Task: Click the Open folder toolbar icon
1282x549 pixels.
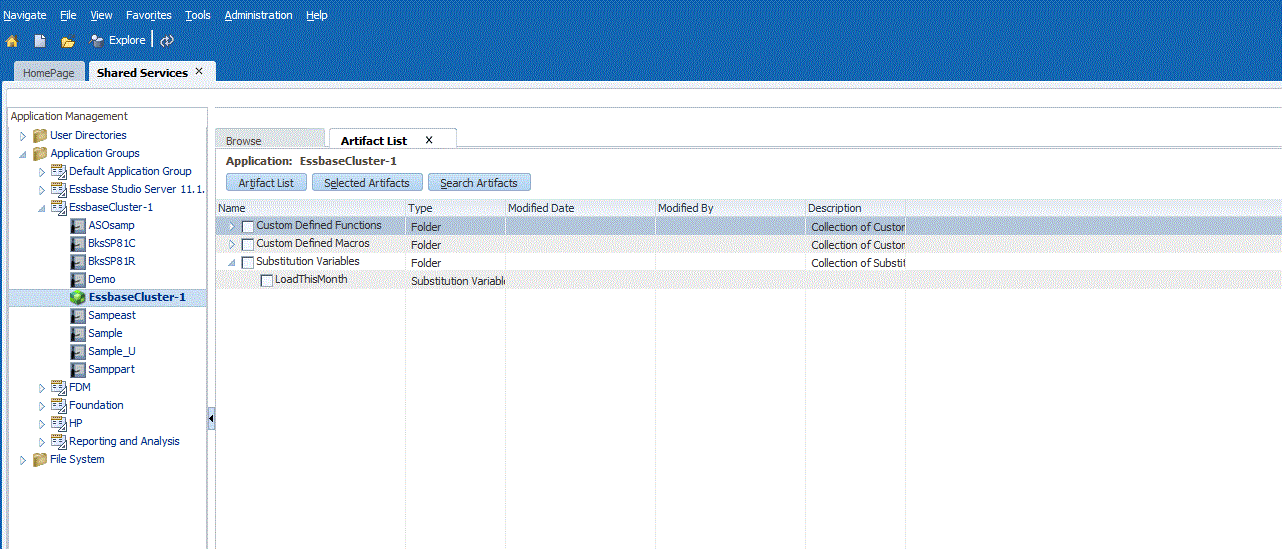Action: coord(67,41)
